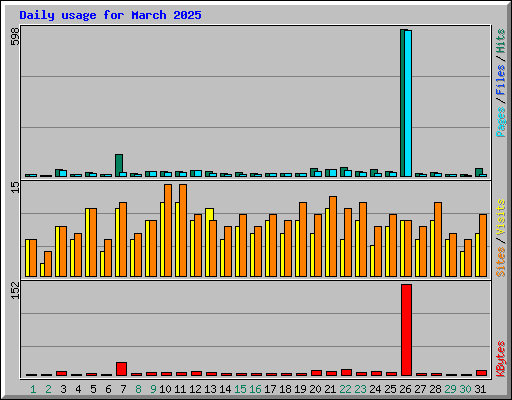Click day label 11 on the x-axis
This screenshot has height=400, width=512.
[x=180, y=389]
